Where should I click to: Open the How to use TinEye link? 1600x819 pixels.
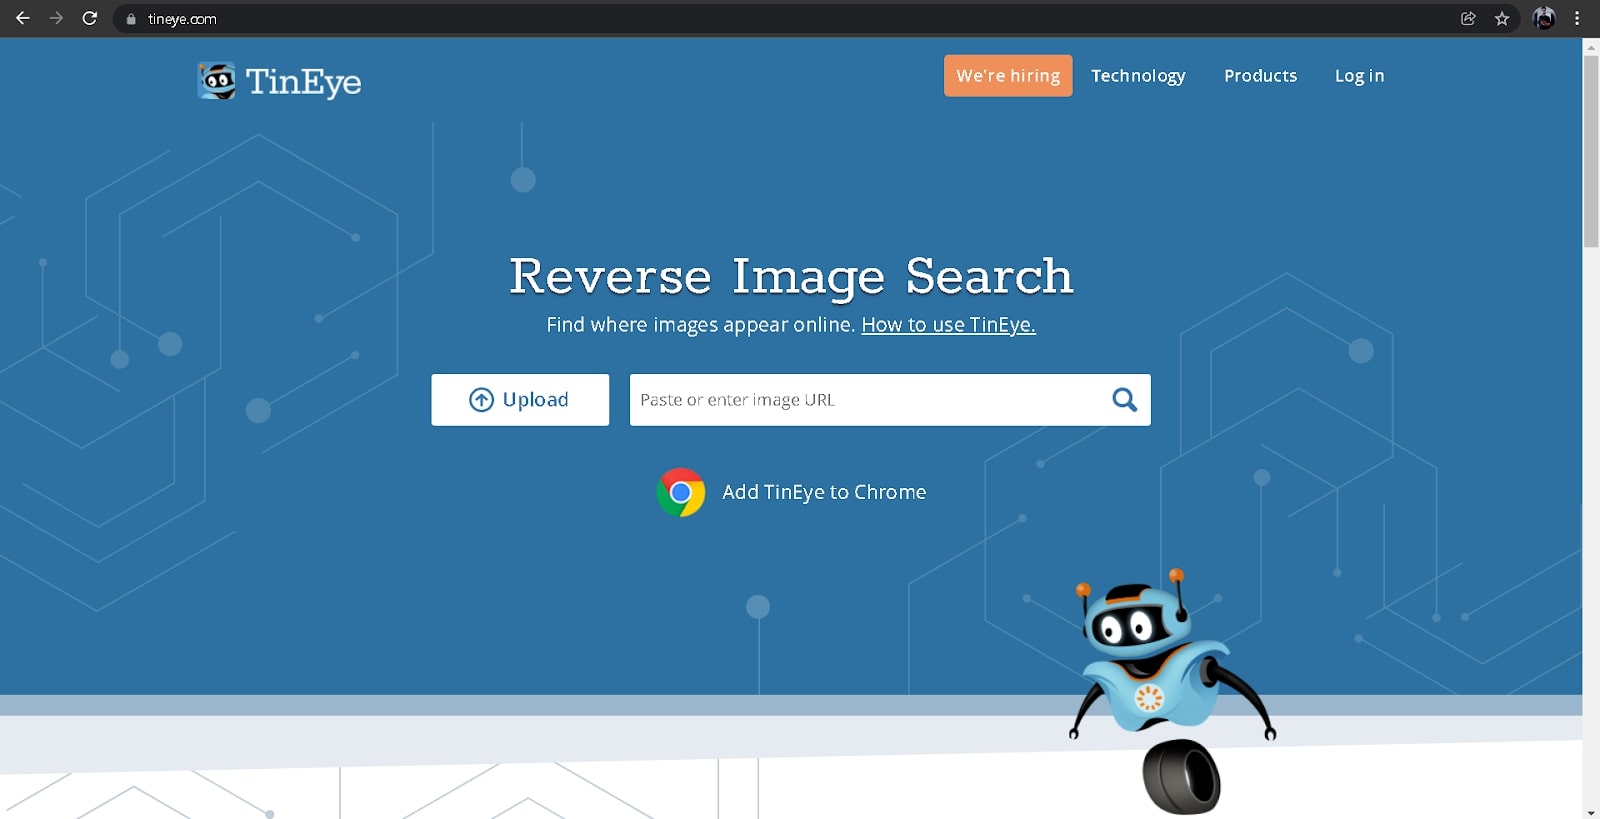coord(948,325)
